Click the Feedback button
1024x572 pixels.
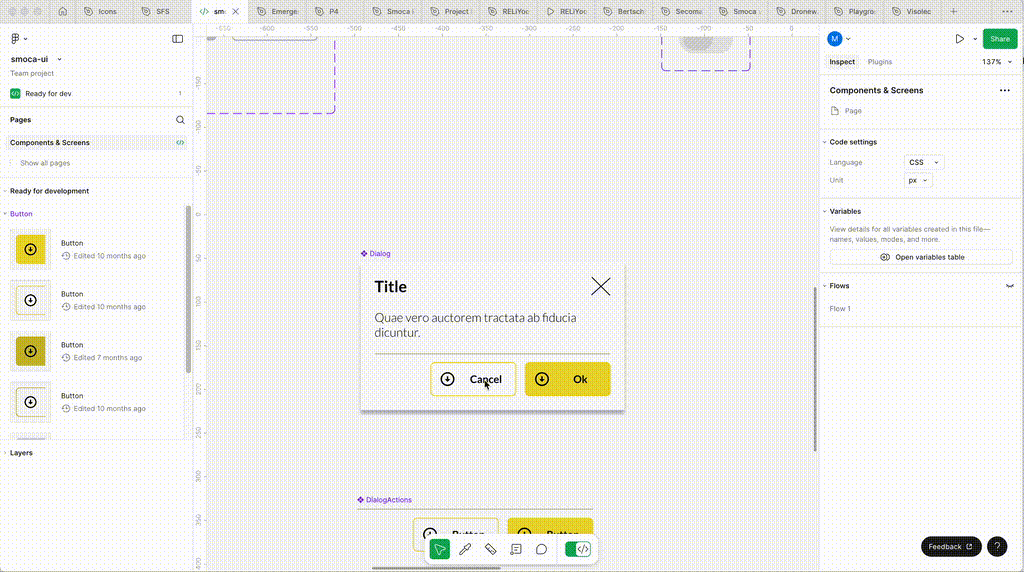coord(951,547)
